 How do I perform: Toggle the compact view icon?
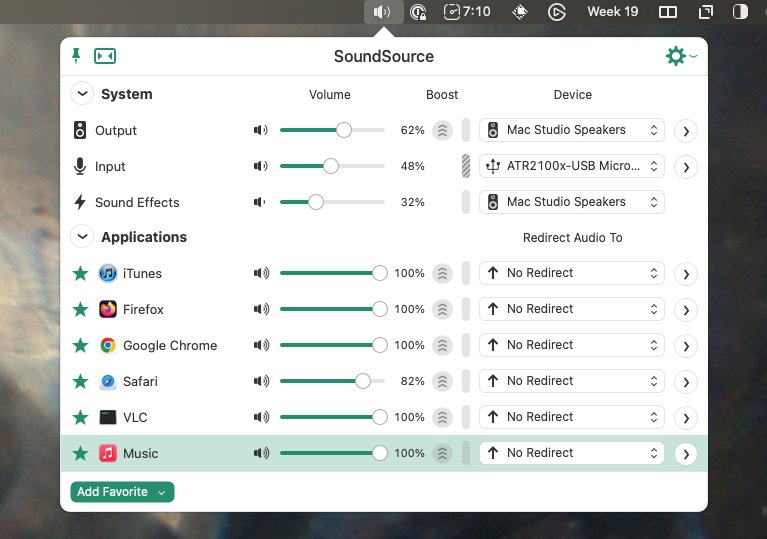click(x=105, y=56)
